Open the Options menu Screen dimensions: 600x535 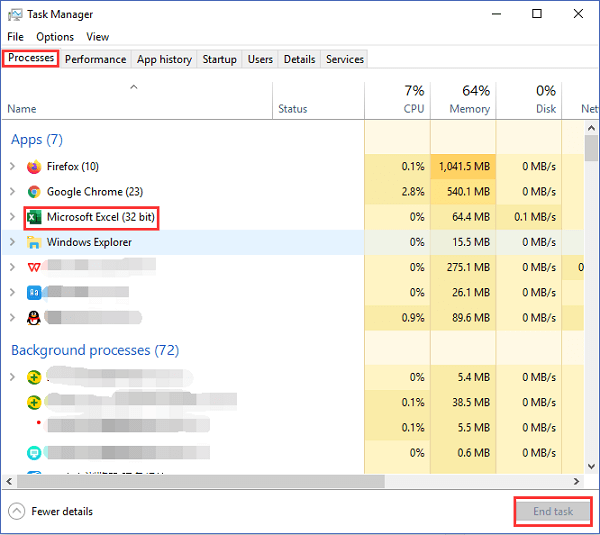55,37
